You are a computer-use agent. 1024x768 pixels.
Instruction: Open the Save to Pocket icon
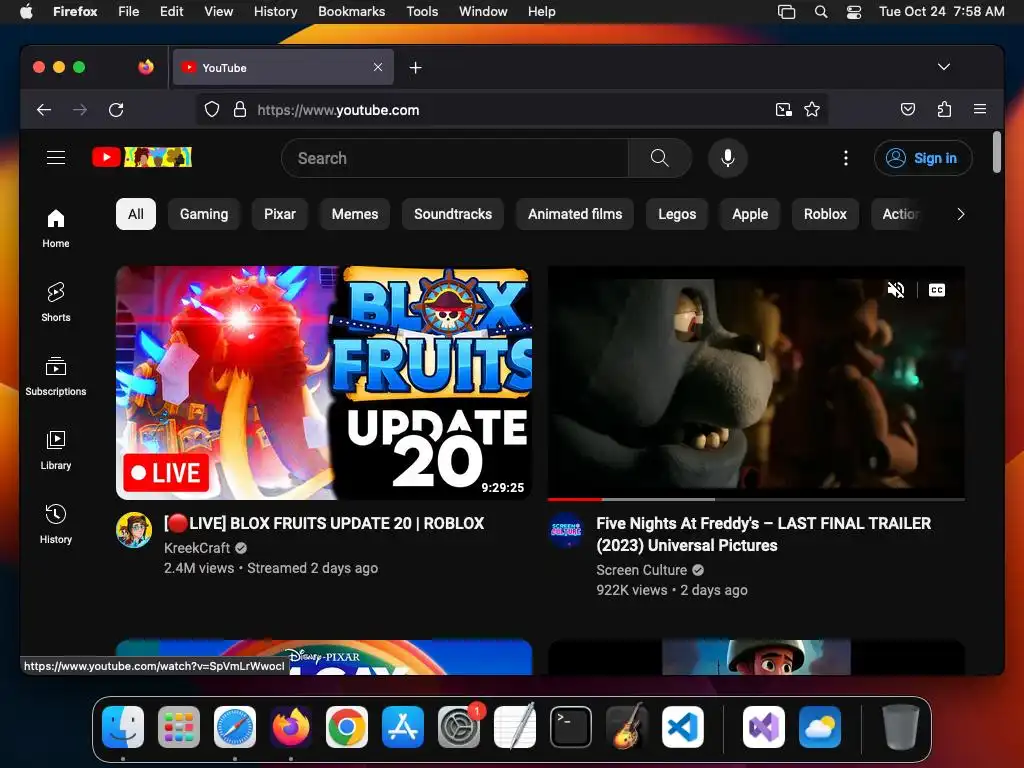point(908,110)
